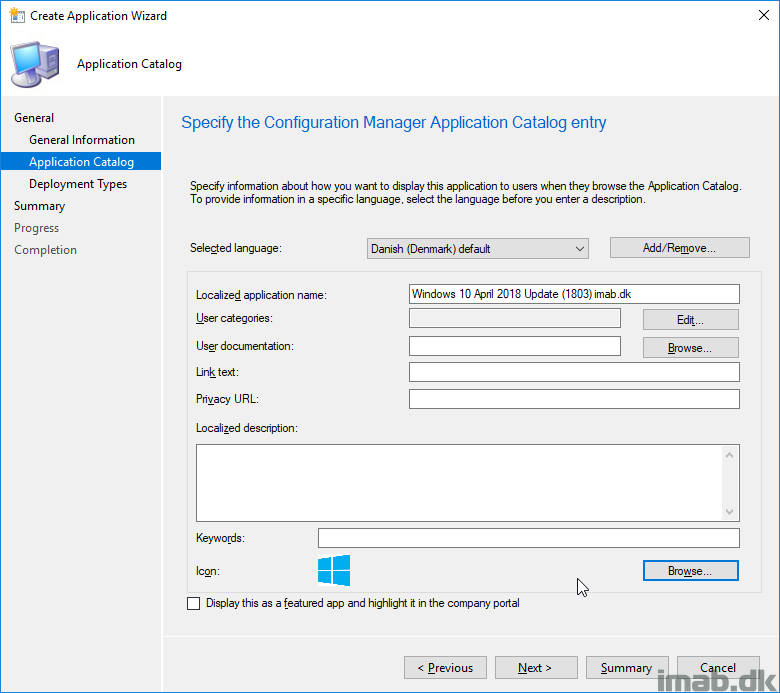Click the wizard title bar icon
Image resolution: width=780 pixels, height=693 pixels.
tap(17, 15)
